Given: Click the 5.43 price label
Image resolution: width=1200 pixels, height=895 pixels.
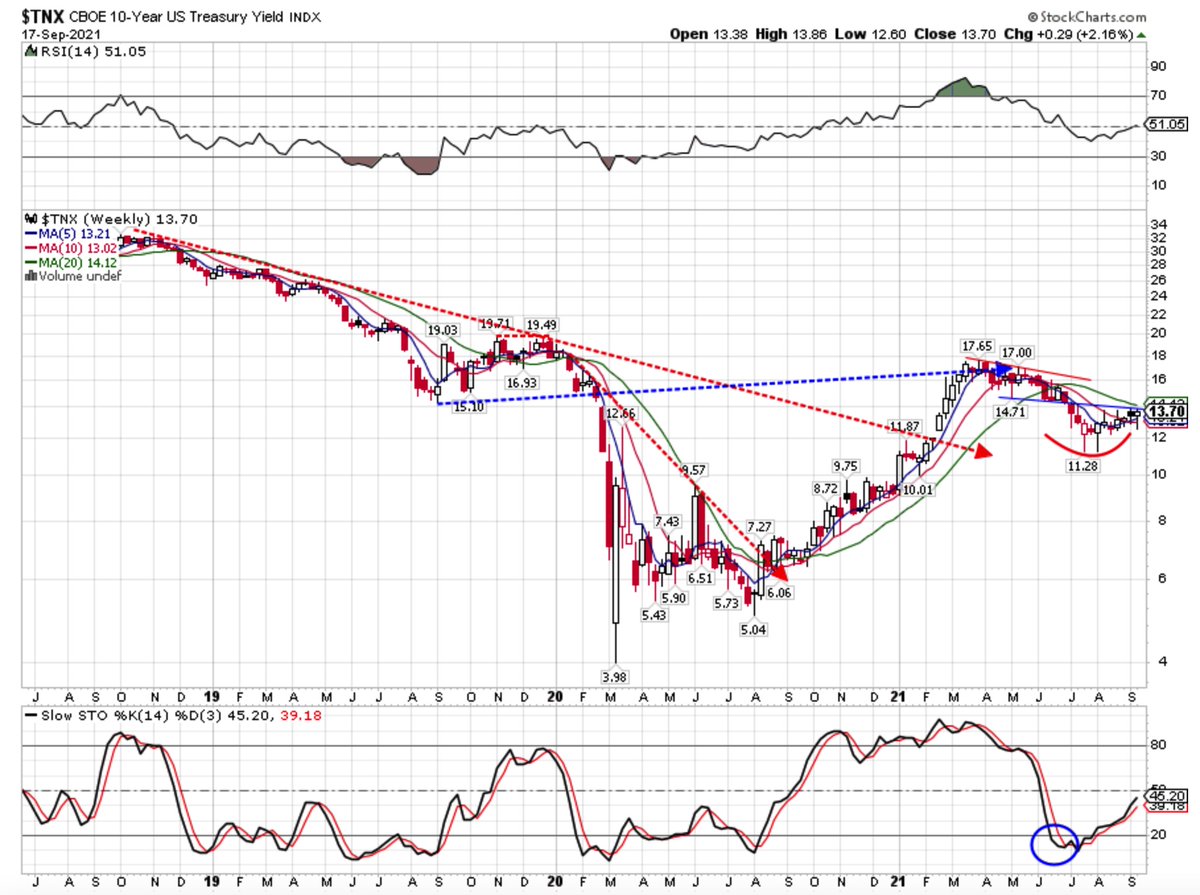Looking at the screenshot, I should (x=655, y=616).
